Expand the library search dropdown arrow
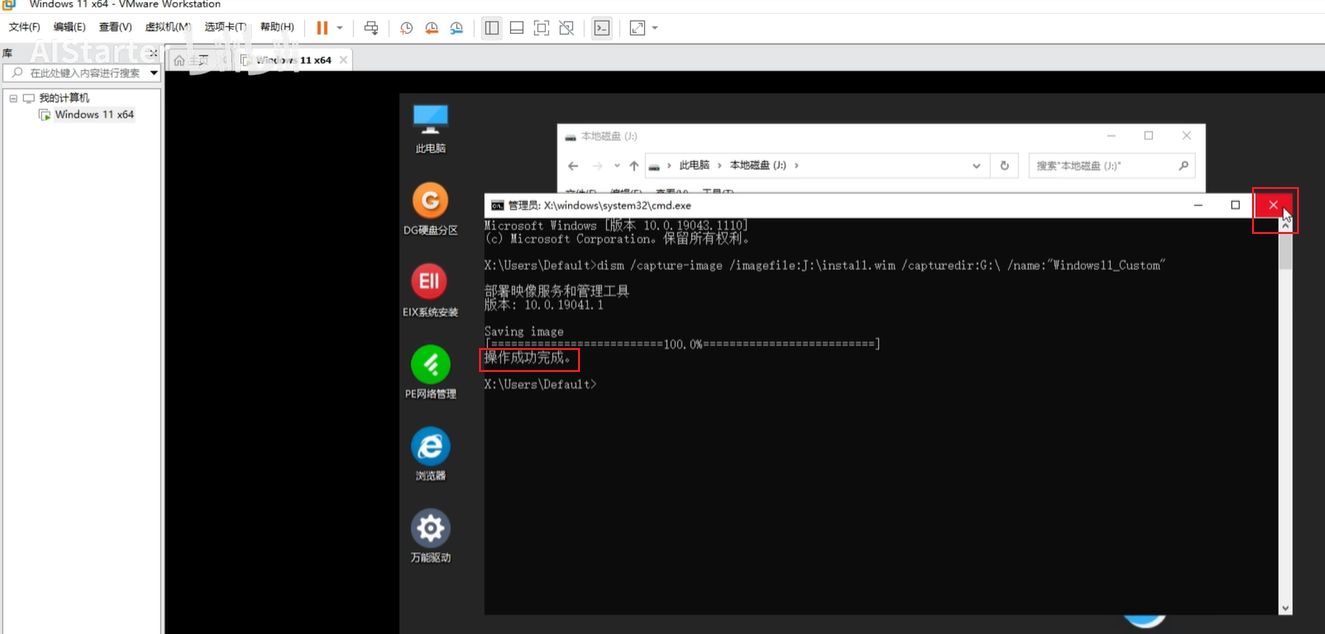The height and width of the screenshot is (634, 1325). point(154,73)
